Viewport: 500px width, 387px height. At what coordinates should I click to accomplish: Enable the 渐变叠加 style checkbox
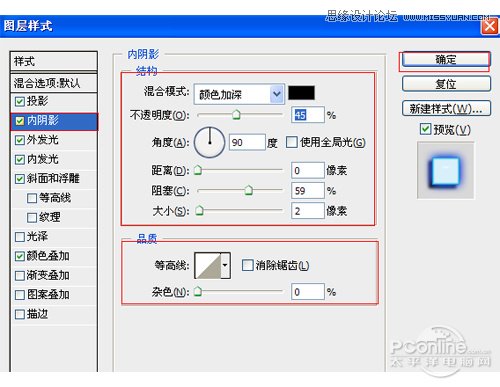(x=20, y=275)
